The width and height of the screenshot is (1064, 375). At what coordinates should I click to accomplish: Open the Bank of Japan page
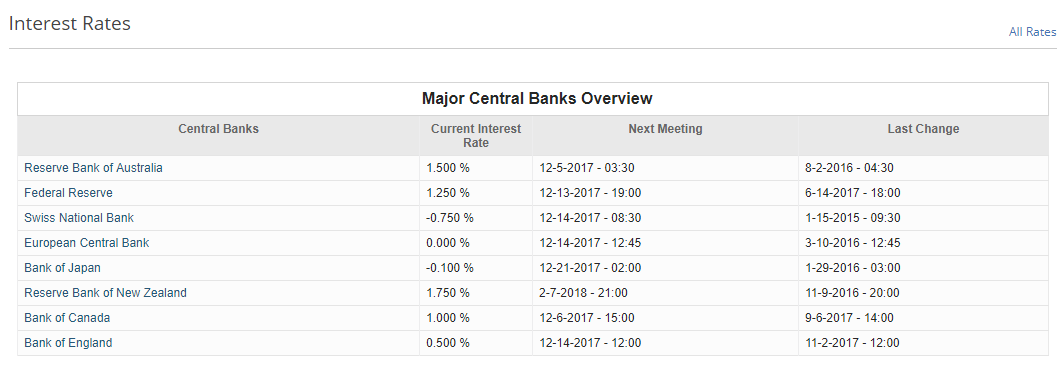62,268
